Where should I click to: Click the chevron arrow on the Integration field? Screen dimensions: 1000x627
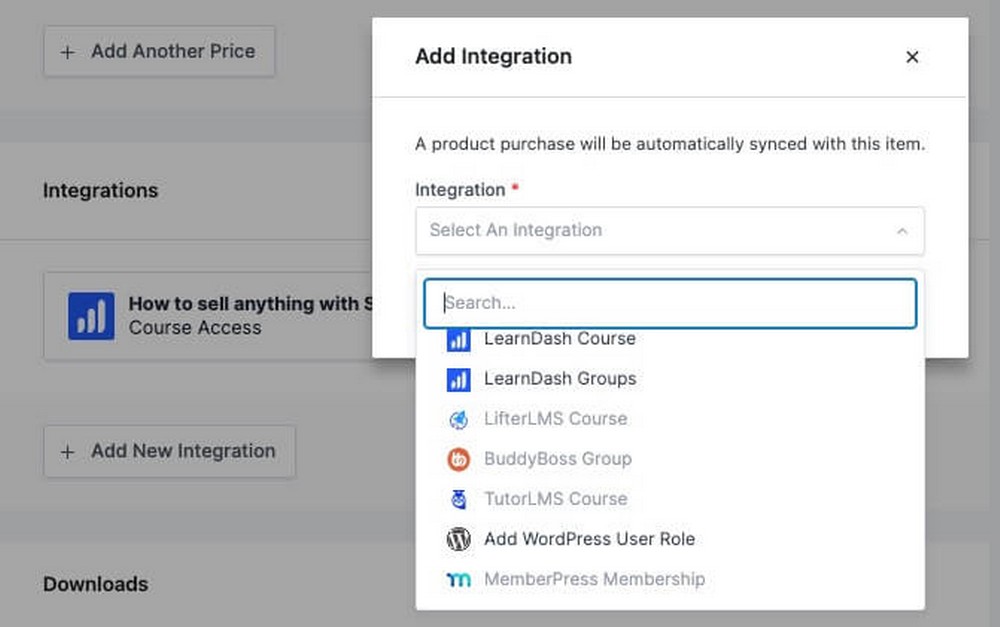[902, 231]
